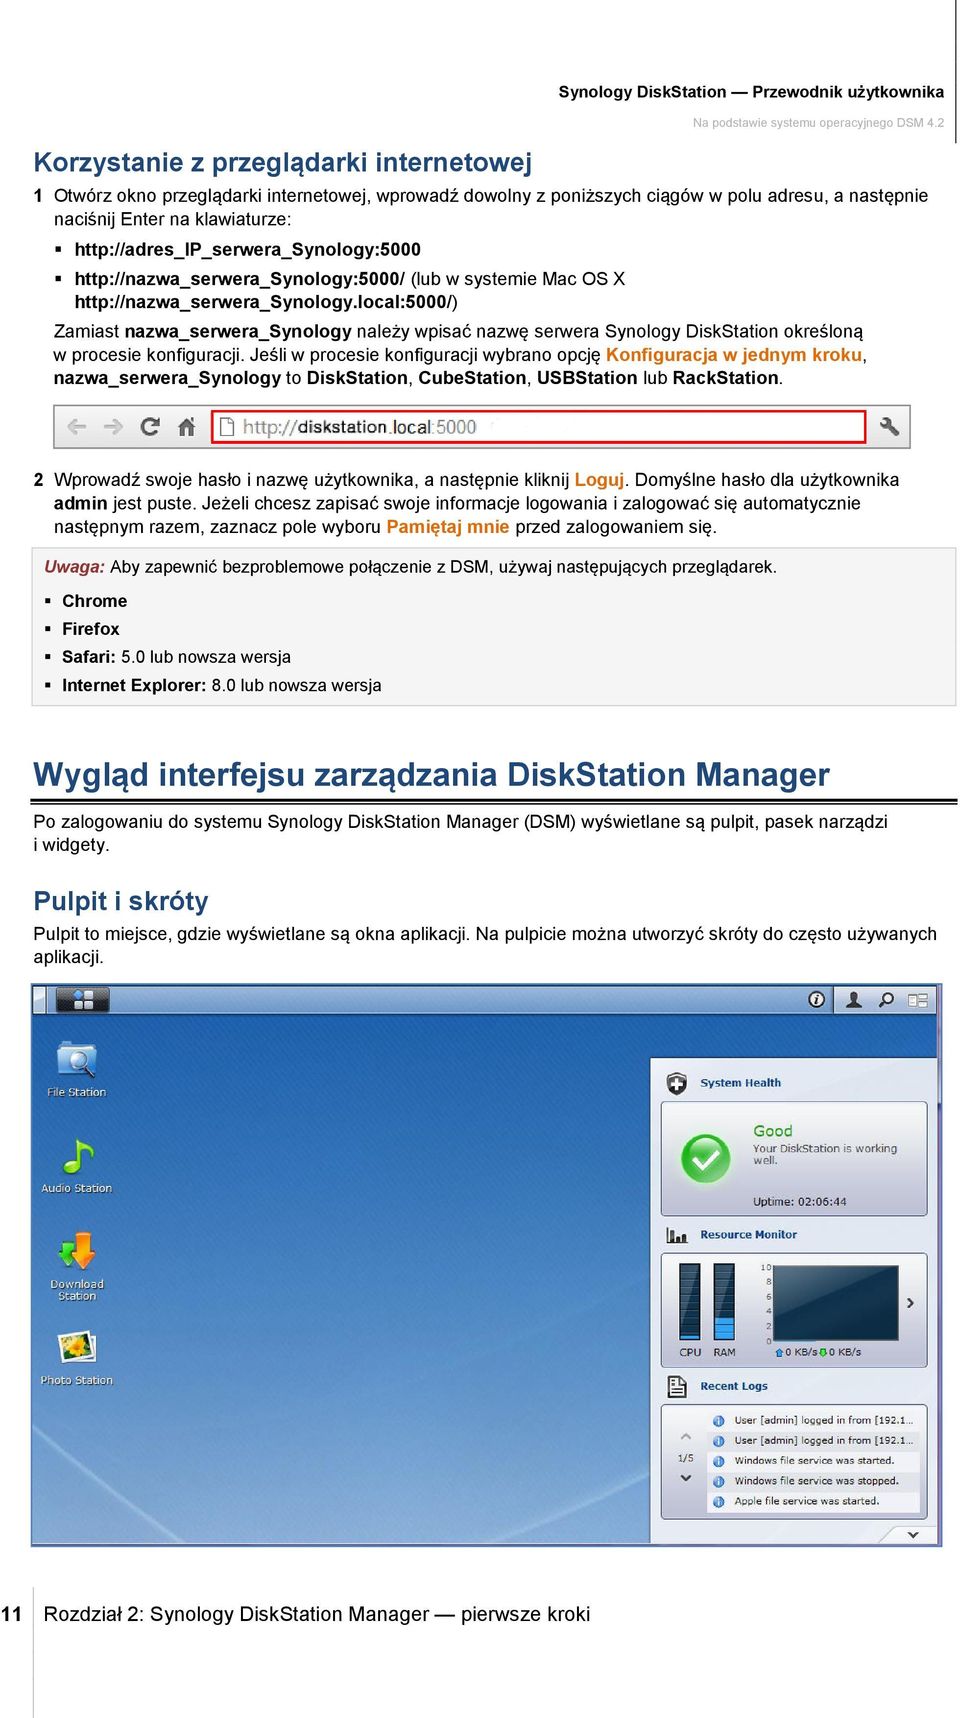Click the RAM usage bar

pyautogui.click(x=724, y=1301)
